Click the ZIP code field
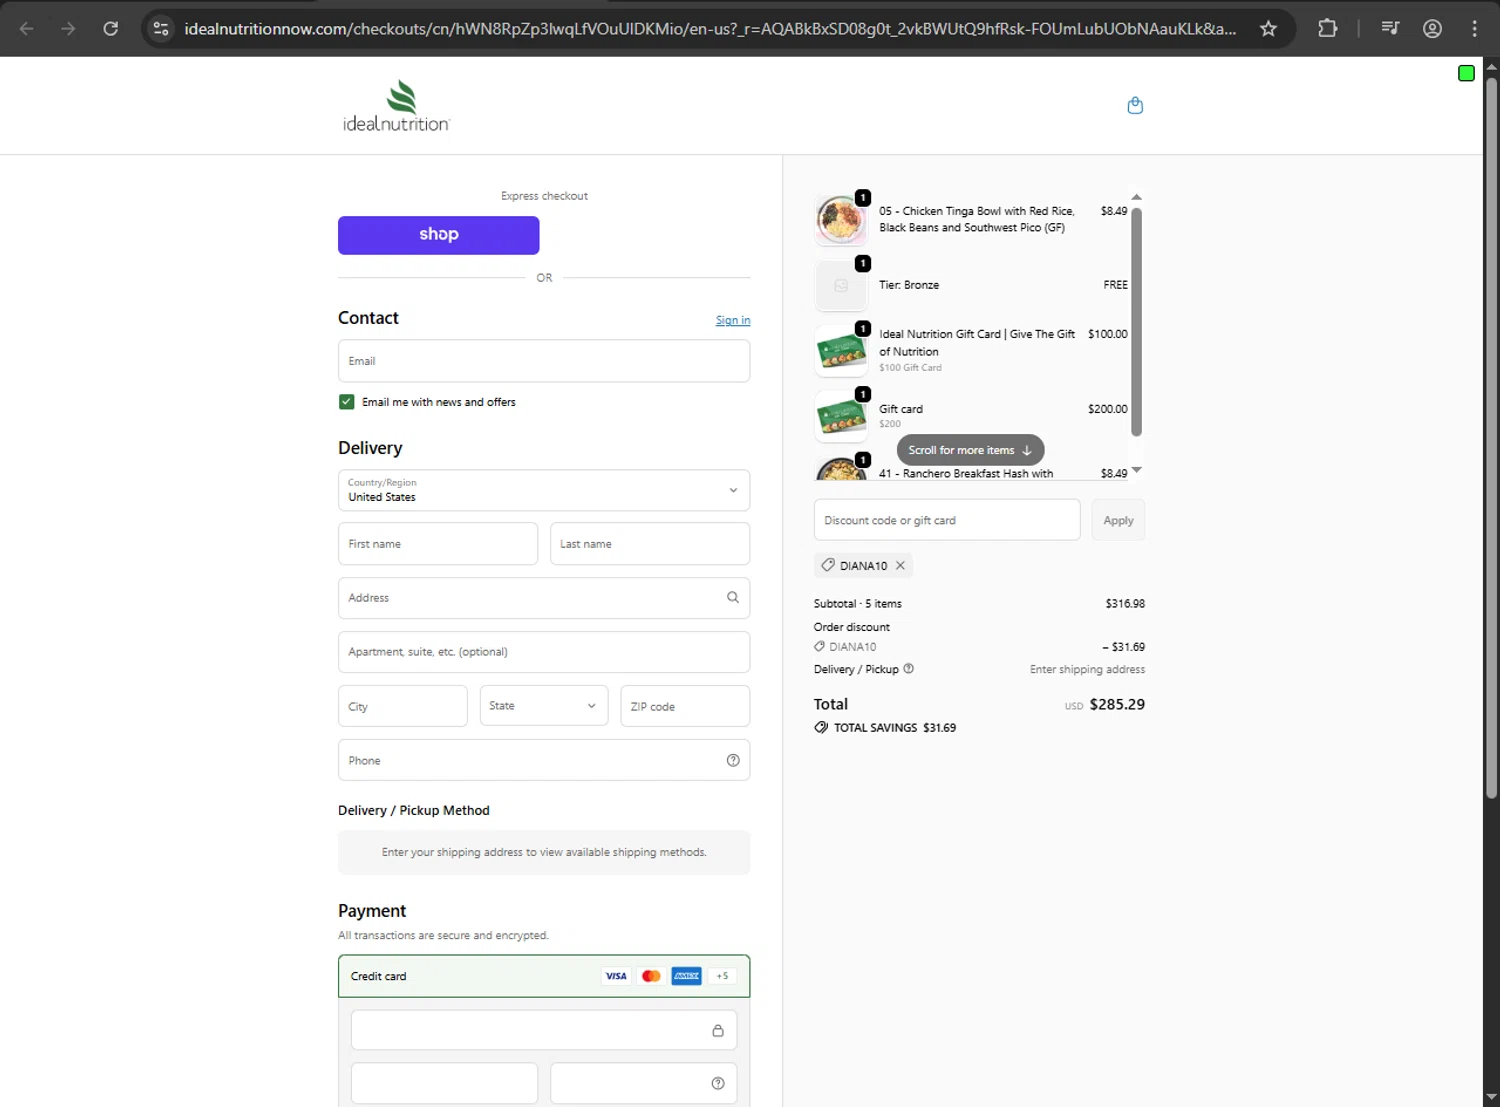 coord(685,706)
